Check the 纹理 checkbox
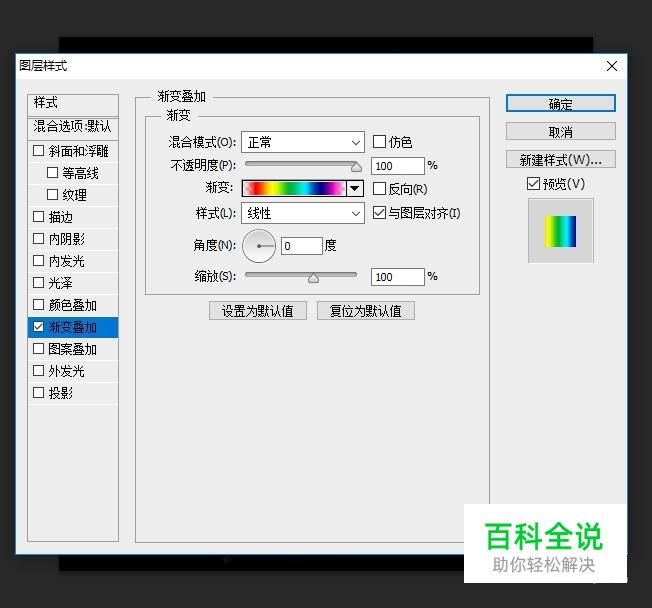 coord(52,195)
